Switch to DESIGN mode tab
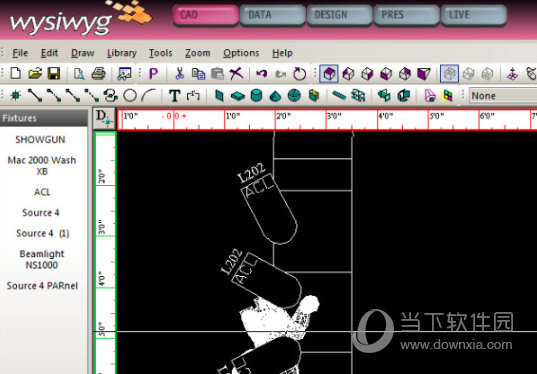The height and width of the screenshot is (374, 537). [339, 15]
